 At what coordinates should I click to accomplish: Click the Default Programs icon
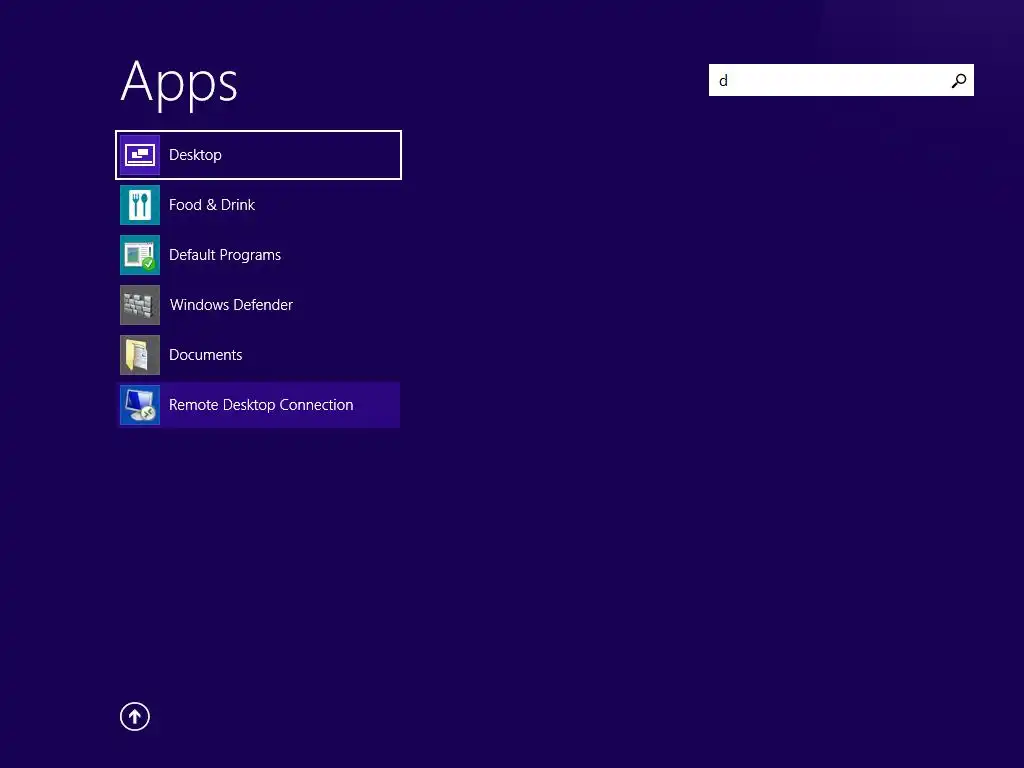coord(140,255)
